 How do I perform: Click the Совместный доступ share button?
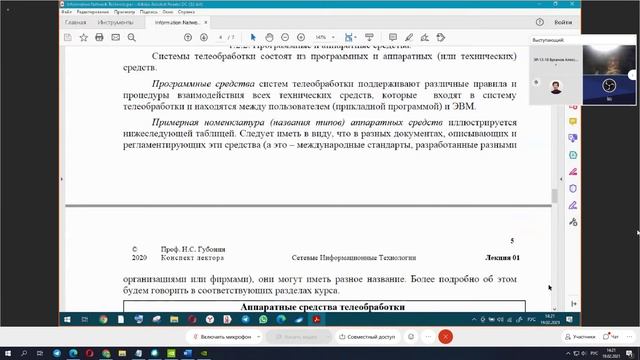click(367, 337)
